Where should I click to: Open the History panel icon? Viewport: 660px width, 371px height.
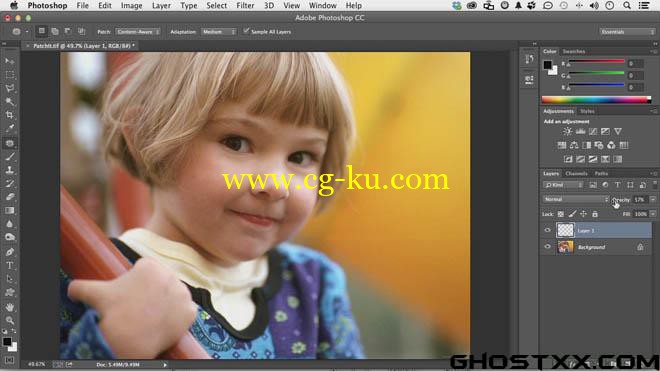coord(530,59)
